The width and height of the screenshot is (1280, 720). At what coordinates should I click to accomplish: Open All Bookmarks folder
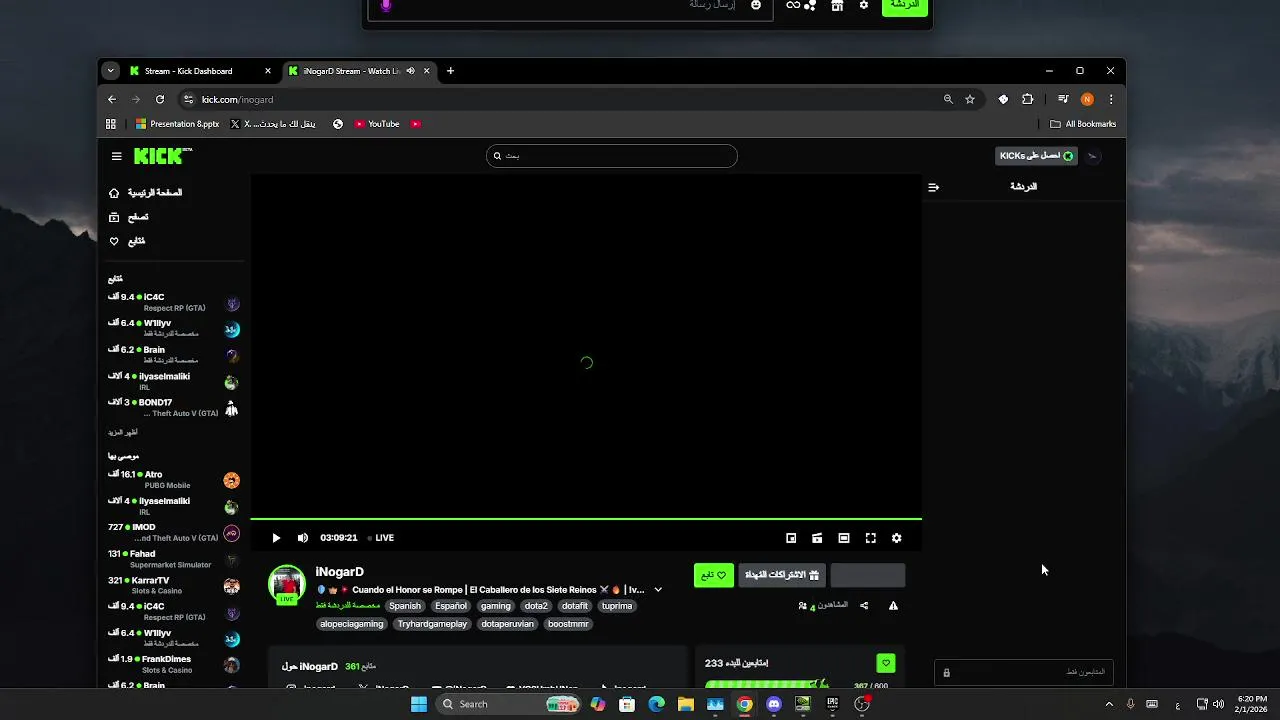point(1083,124)
